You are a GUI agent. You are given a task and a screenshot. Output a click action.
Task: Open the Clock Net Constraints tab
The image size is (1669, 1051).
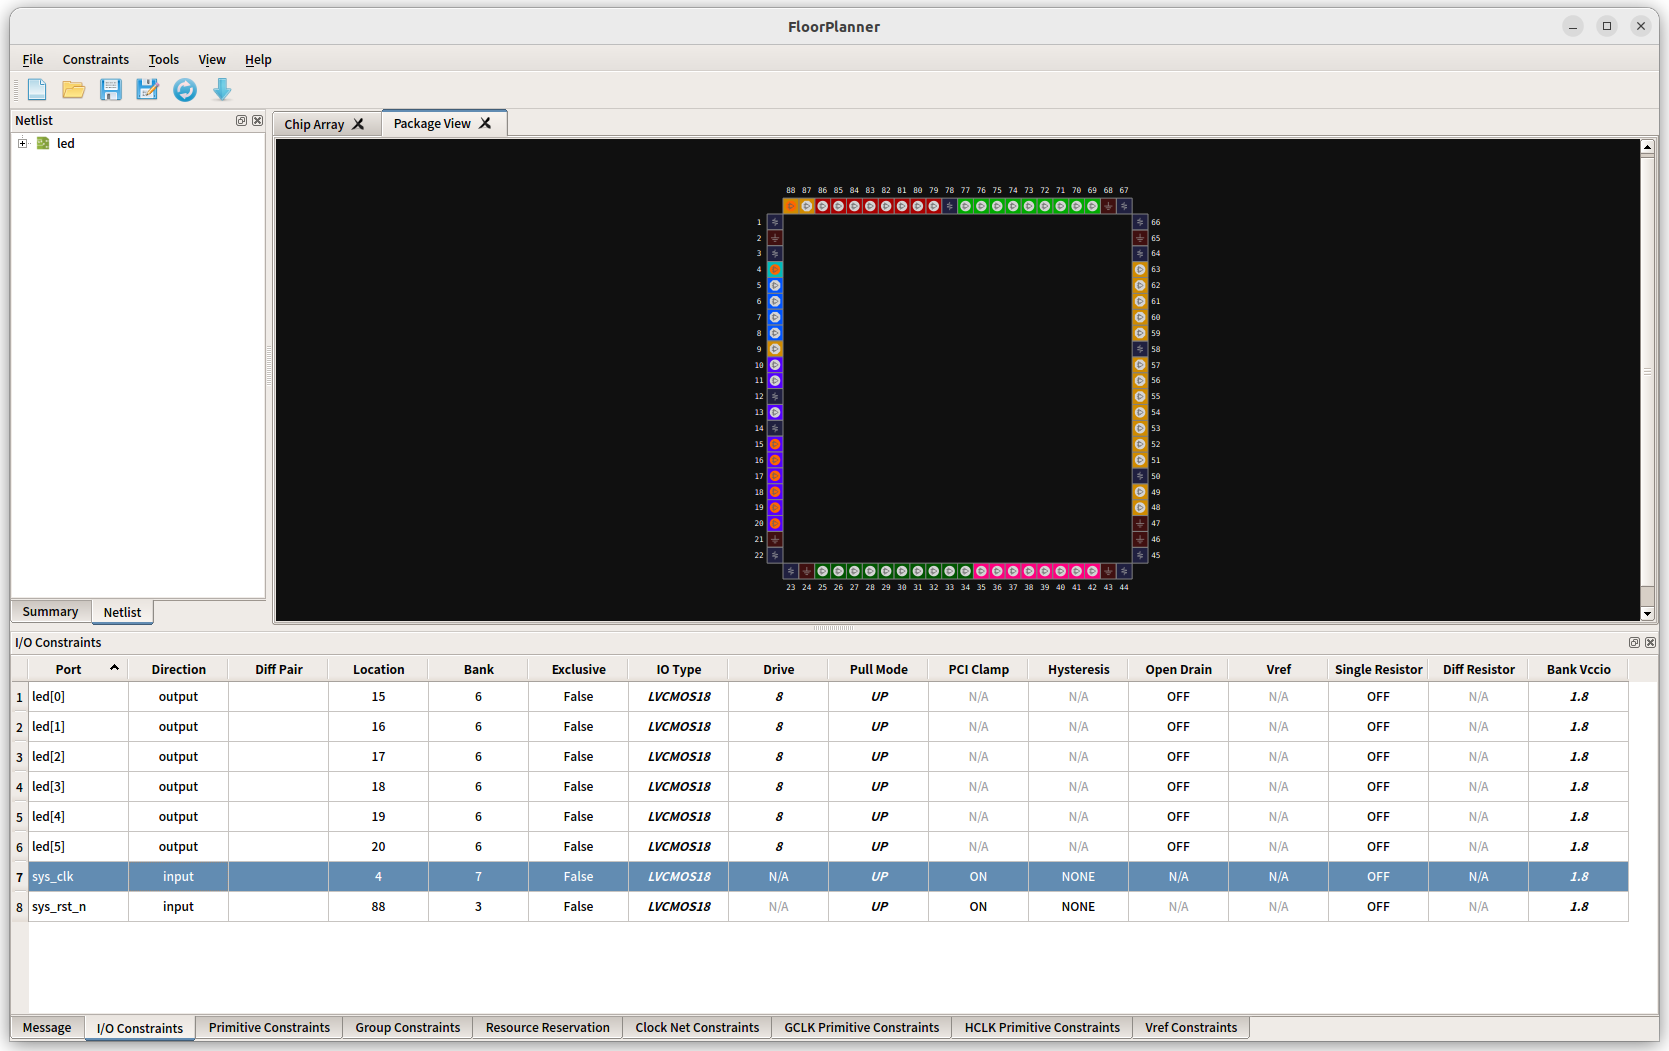tap(697, 1027)
